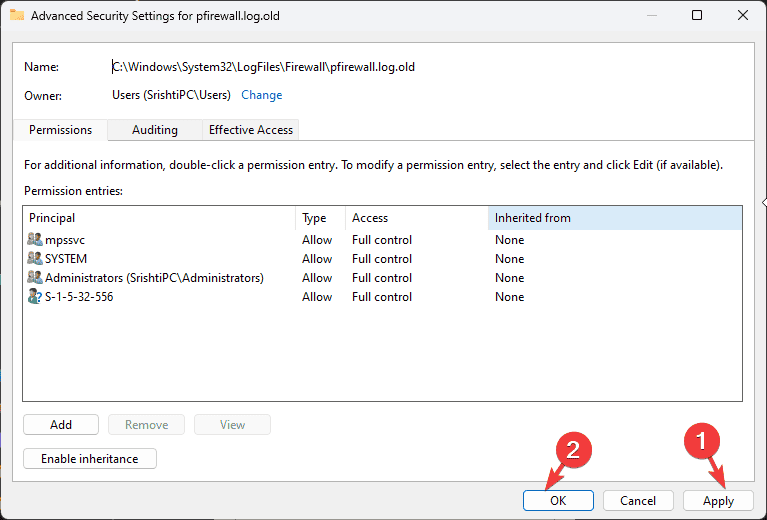
Task: Click Full control in the Administrators row
Action: point(382,277)
